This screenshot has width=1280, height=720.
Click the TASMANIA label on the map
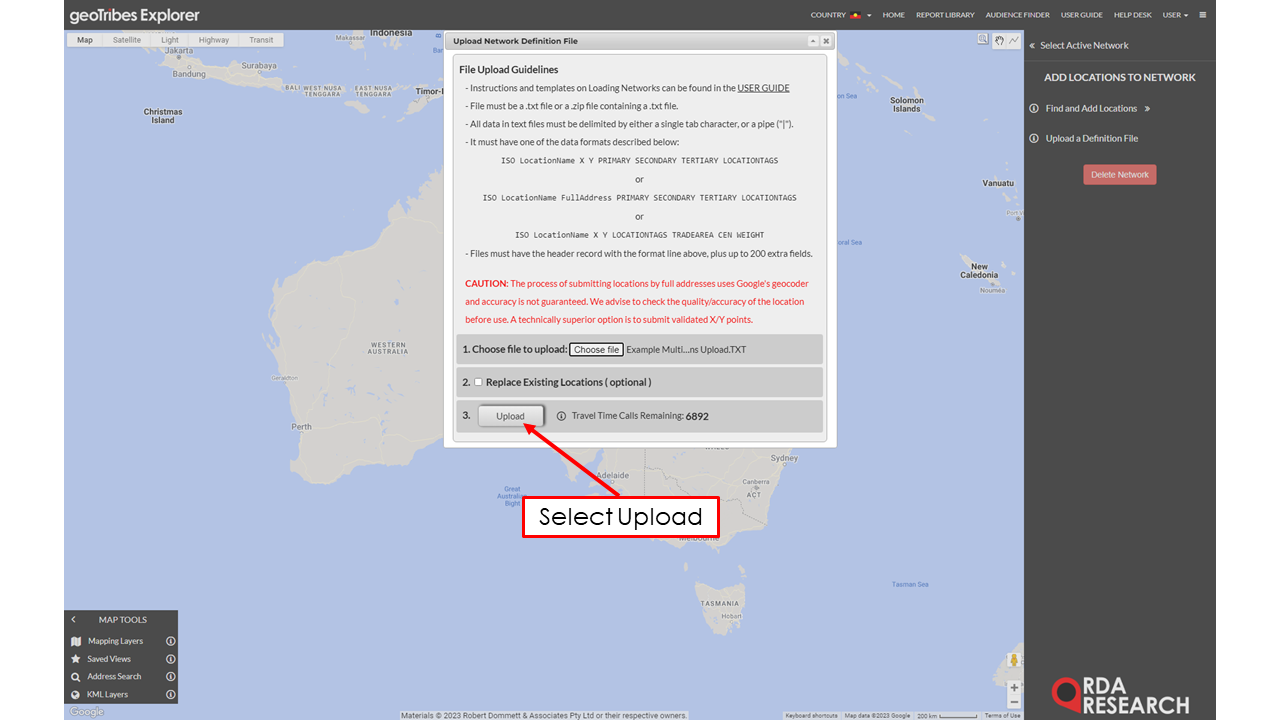point(720,604)
